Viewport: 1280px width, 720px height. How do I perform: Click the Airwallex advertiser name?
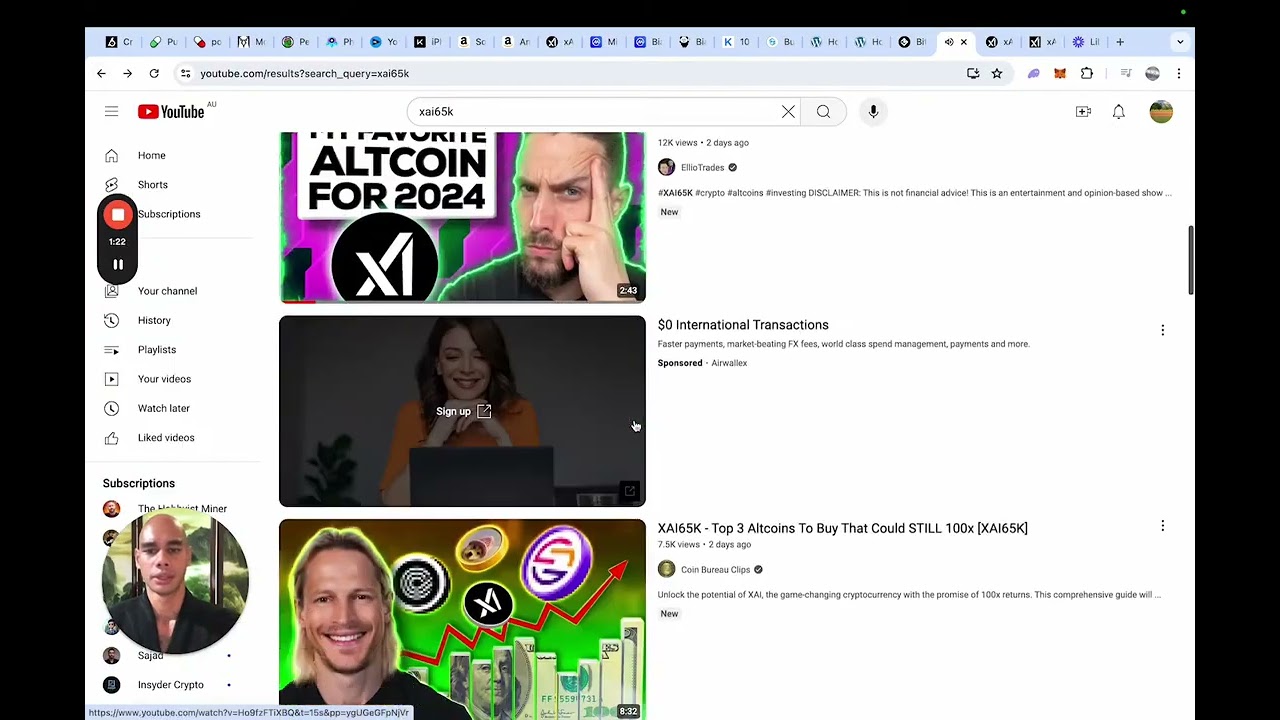(x=729, y=363)
